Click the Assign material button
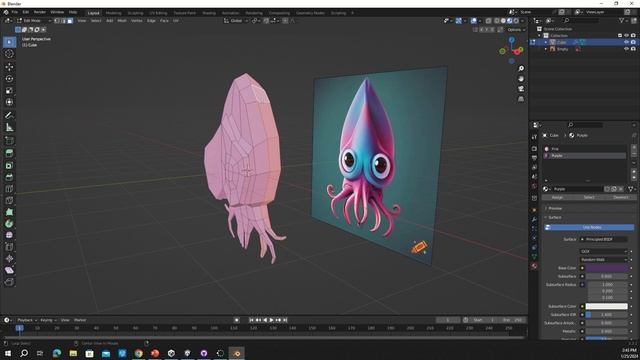Image resolution: width=640 pixels, height=360 pixels. pyautogui.click(x=557, y=197)
